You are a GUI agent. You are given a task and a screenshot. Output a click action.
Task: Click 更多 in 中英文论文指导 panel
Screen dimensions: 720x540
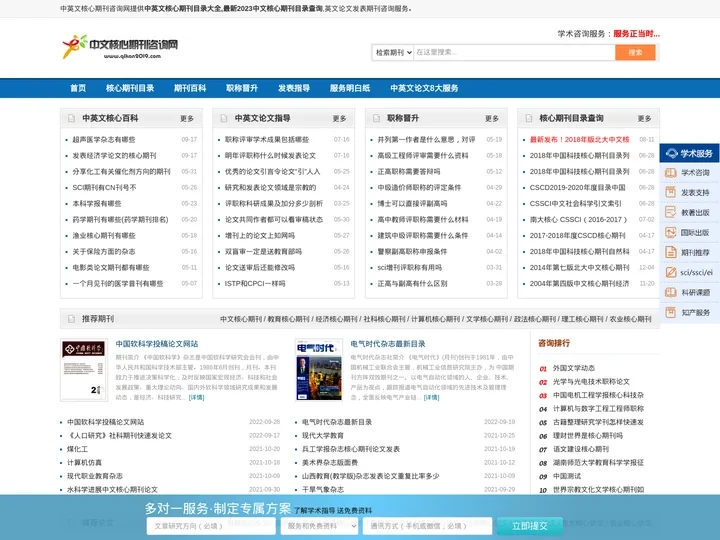[x=339, y=118]
